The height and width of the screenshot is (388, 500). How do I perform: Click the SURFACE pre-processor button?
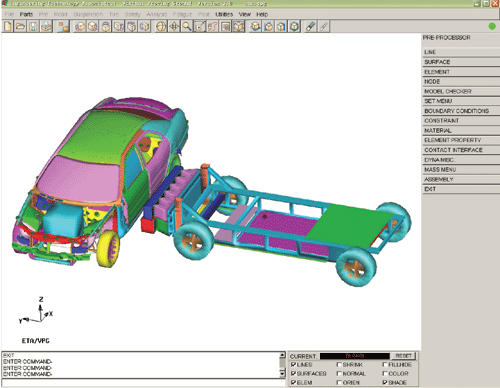tap(461, 62)
